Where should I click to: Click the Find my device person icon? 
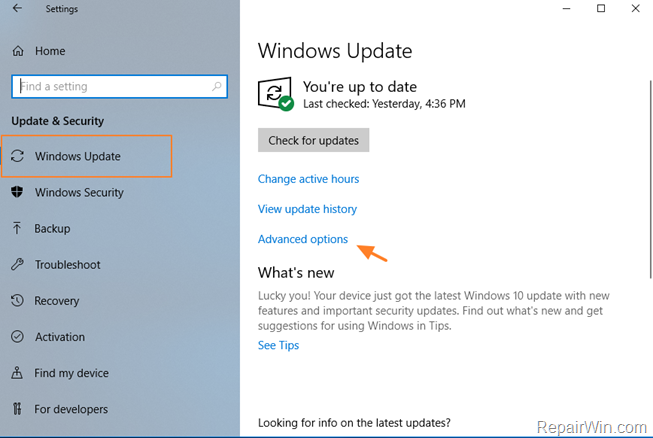[17, 373]
